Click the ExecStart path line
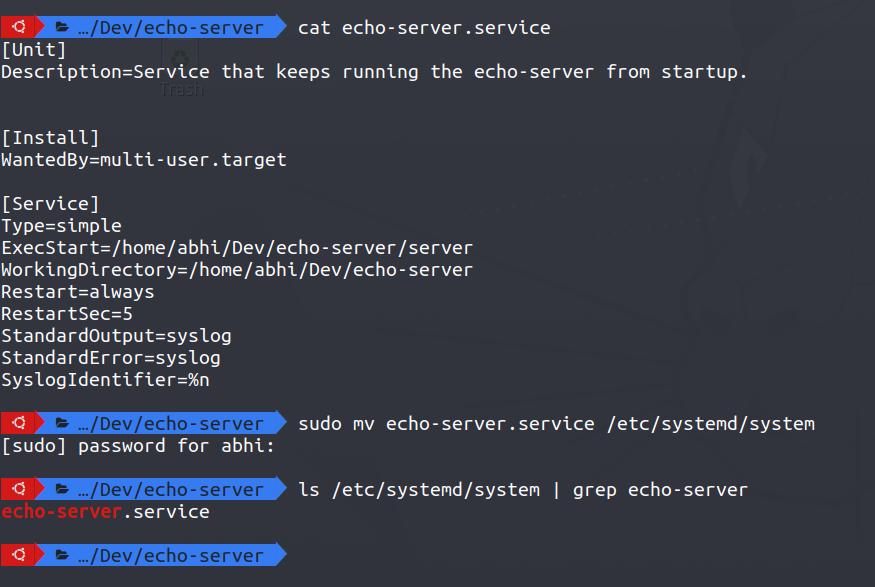 (237, 247)
